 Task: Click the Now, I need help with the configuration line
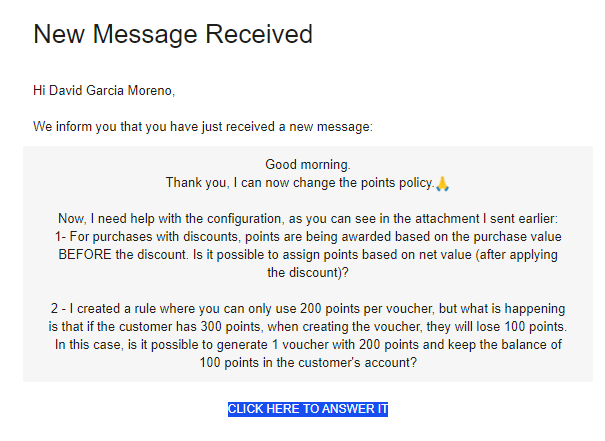coord(308,219)
